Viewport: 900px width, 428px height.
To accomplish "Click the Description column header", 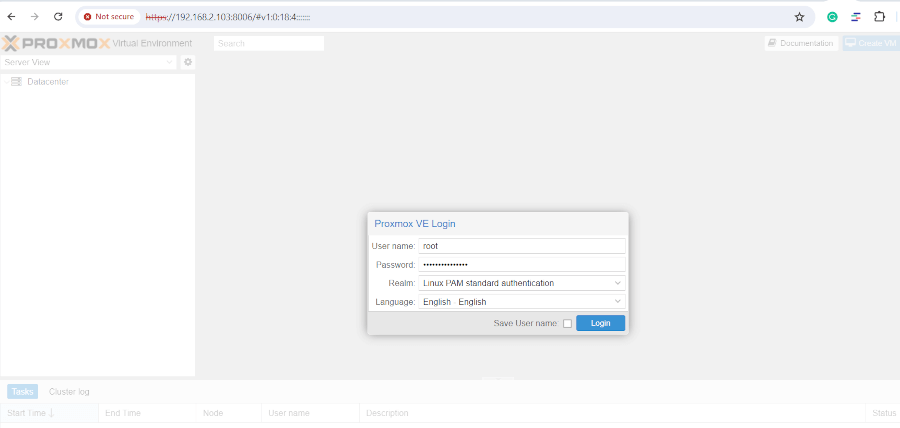I will coord(612,413).
